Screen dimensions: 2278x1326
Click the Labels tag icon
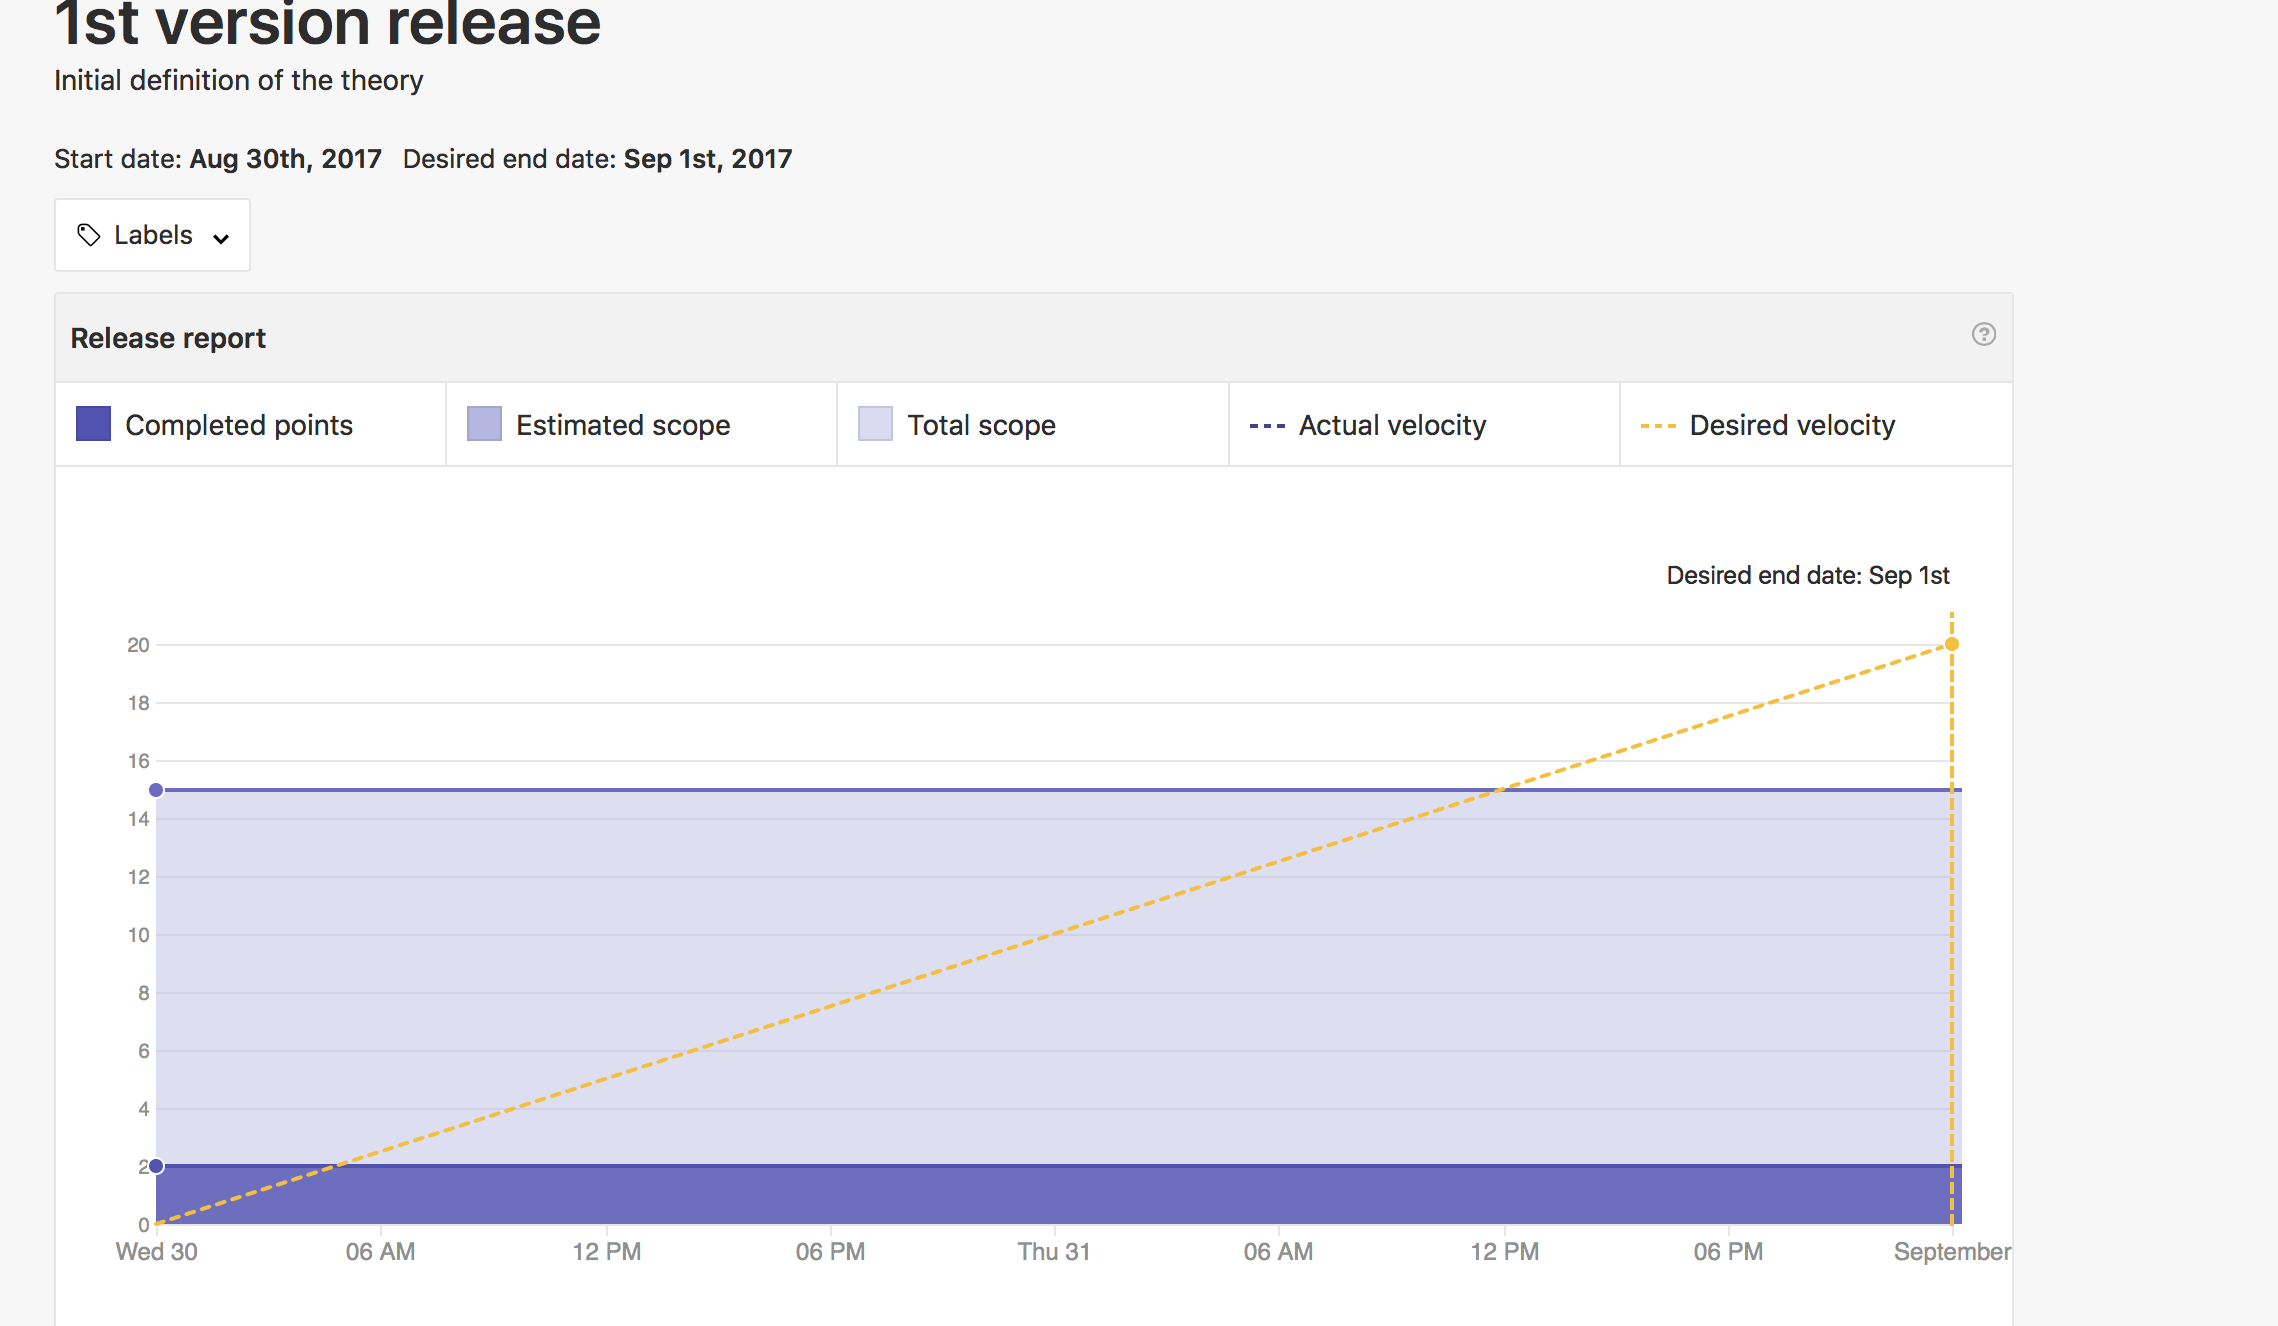(89, 235)
